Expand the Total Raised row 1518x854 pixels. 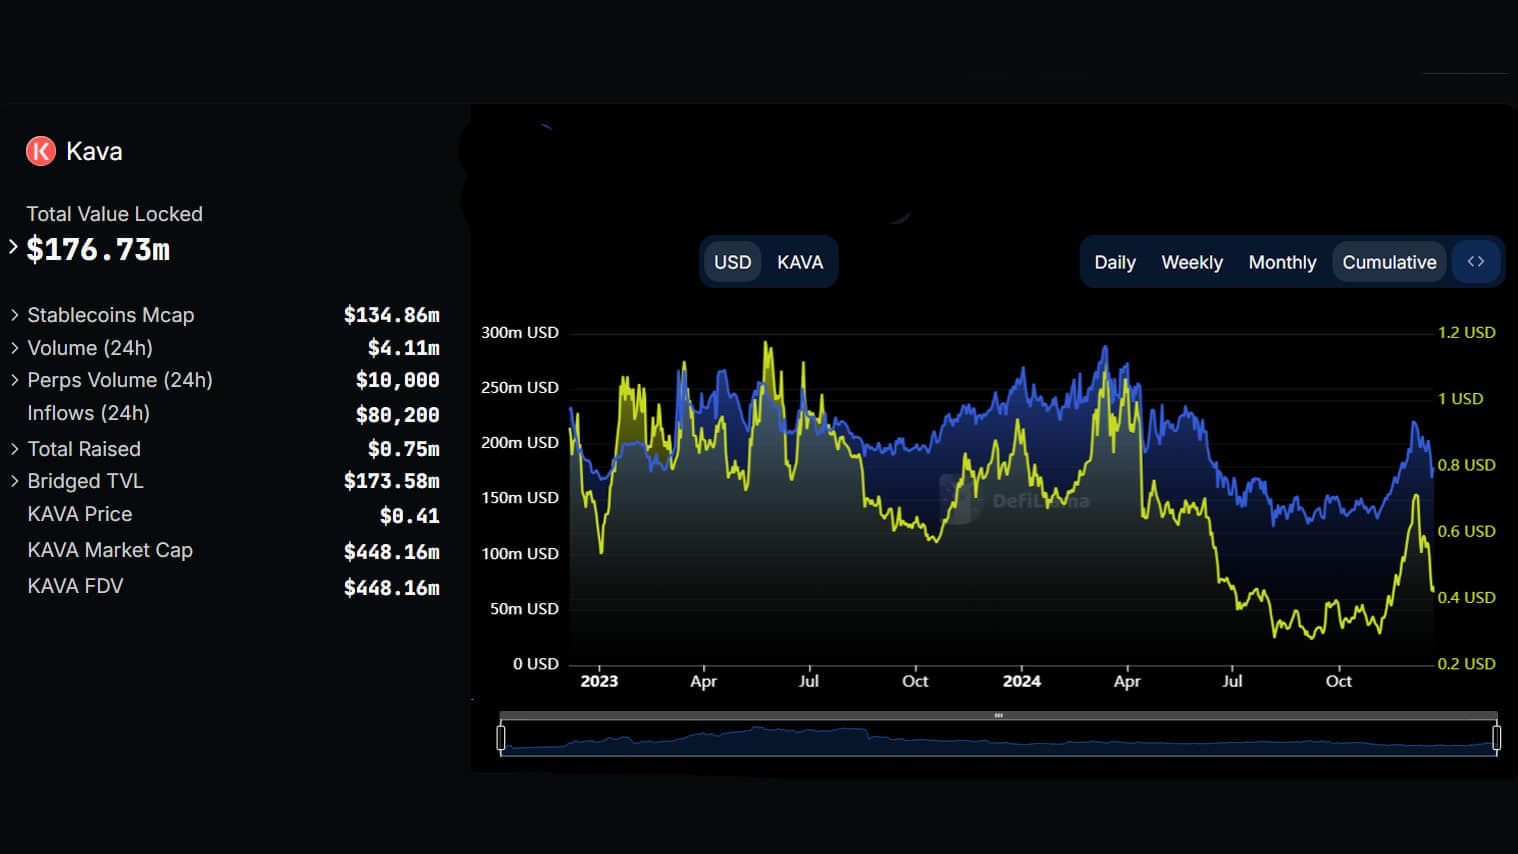[x=14, y=449]
